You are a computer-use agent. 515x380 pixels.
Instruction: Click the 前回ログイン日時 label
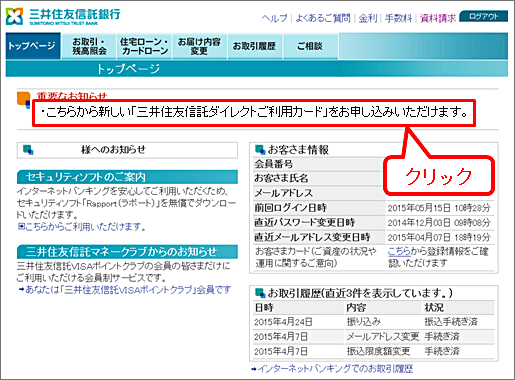point(290,208)
